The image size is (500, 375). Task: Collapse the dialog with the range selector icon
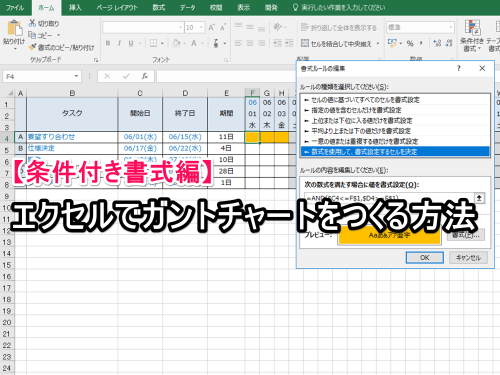click(479, 198)
